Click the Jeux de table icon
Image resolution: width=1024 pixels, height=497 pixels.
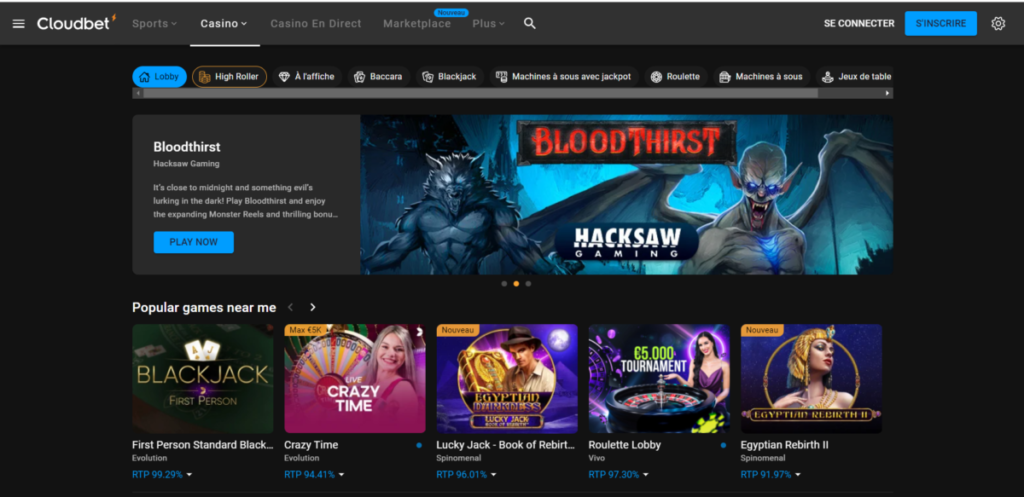(827, 77)
